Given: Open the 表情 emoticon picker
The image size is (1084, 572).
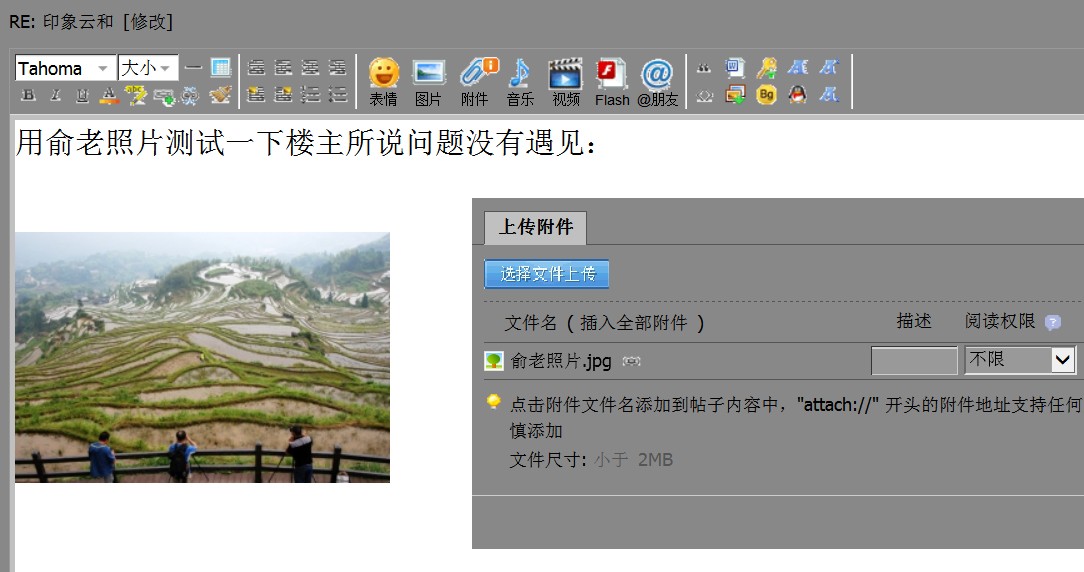Looking at the screenshot, I should tap(383, 80).
